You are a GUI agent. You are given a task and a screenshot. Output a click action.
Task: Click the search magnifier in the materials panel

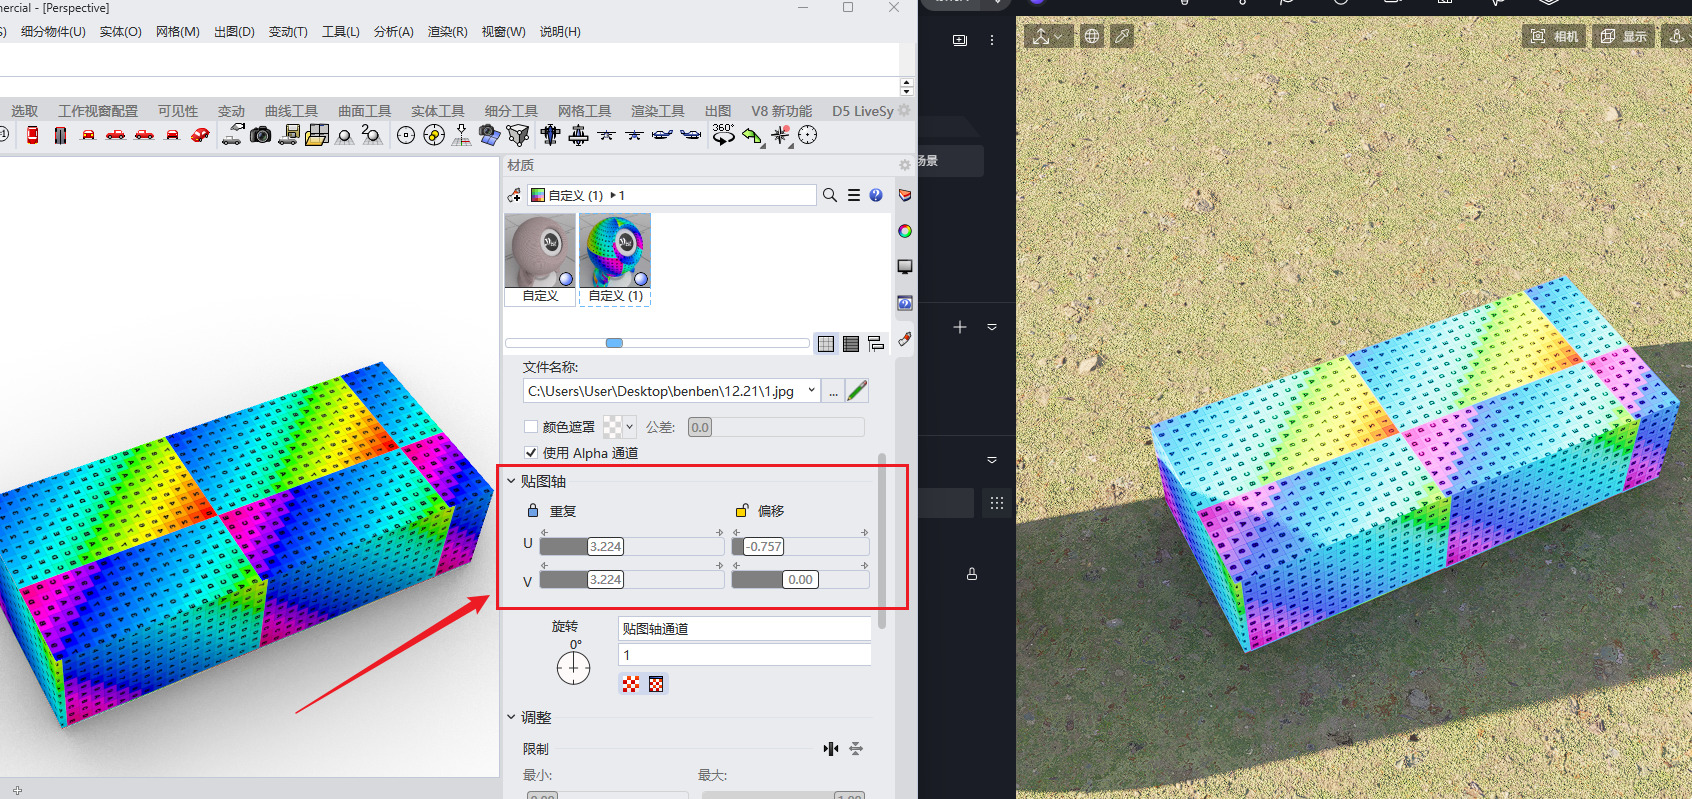[x=829, y=196]
